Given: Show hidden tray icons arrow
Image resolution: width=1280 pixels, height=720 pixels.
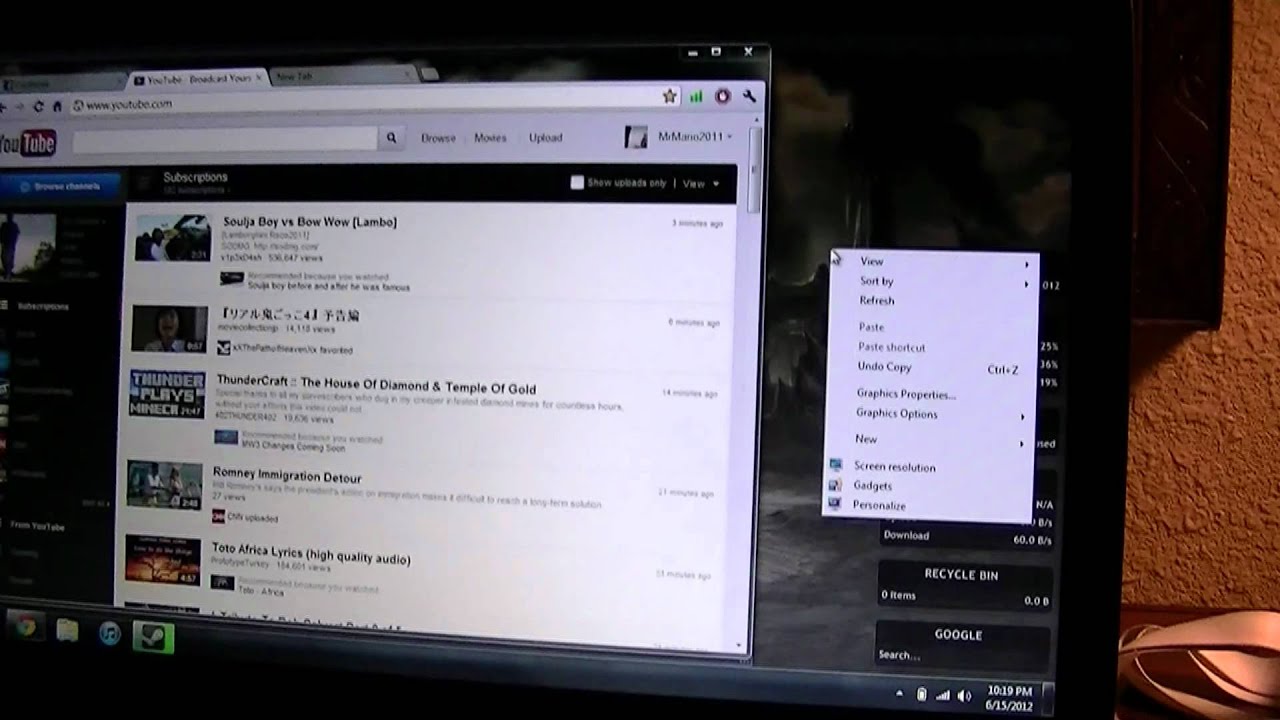Looking at the screenshot, I should [x=900, y=694].
